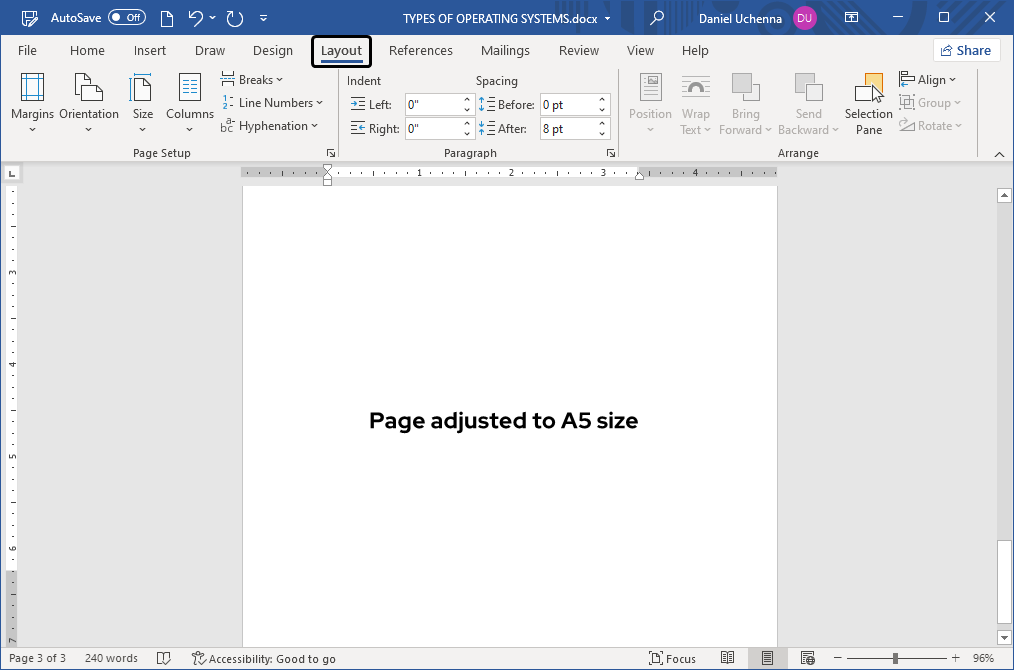Open the Review ribbon tab
The image size is (1014, 670).
pos(578,50)
